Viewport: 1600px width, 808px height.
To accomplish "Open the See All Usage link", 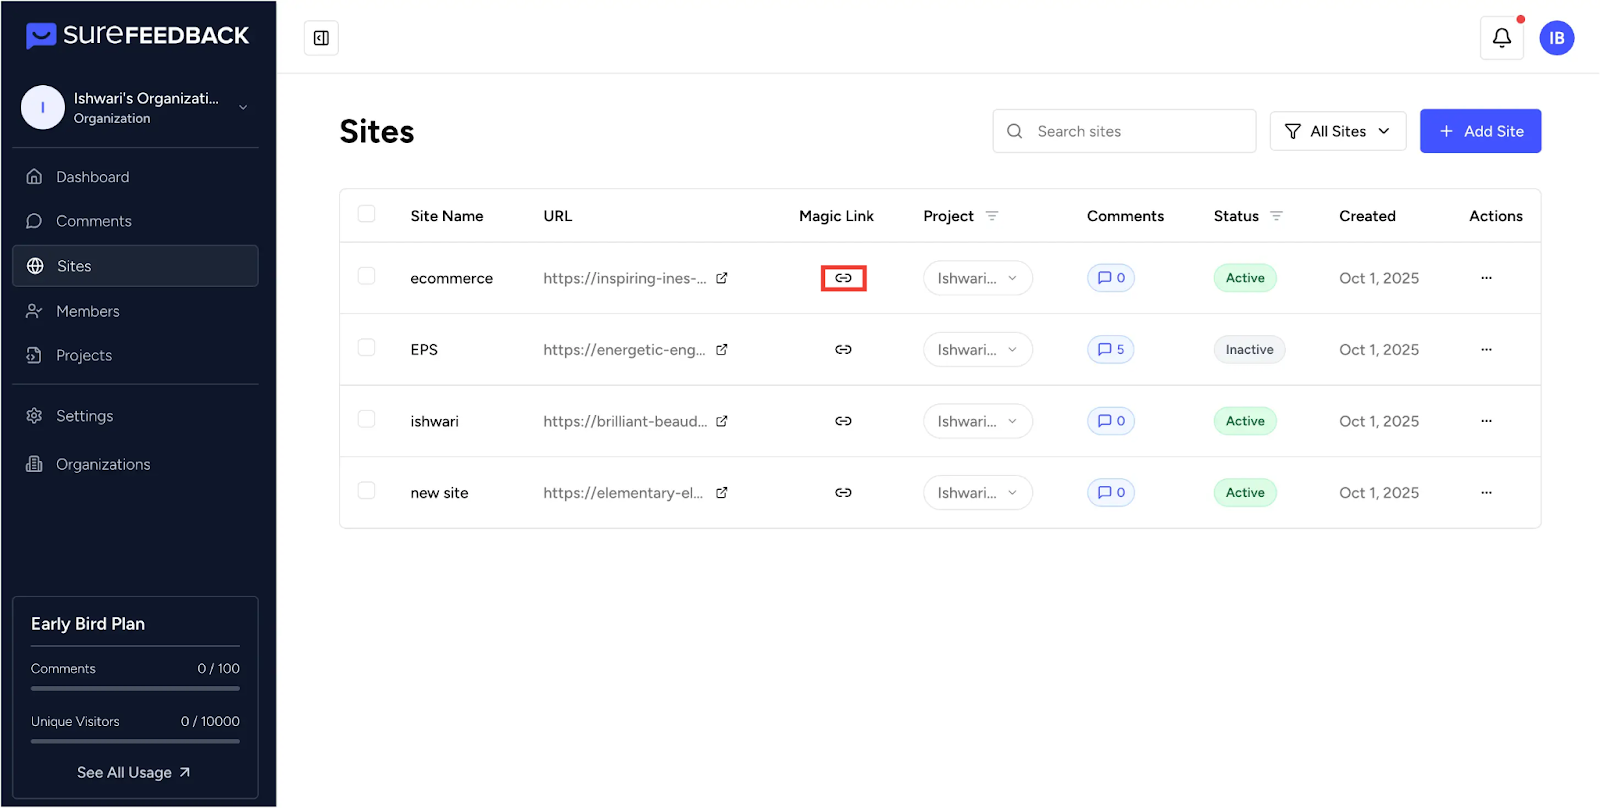I will pos(134,773).
